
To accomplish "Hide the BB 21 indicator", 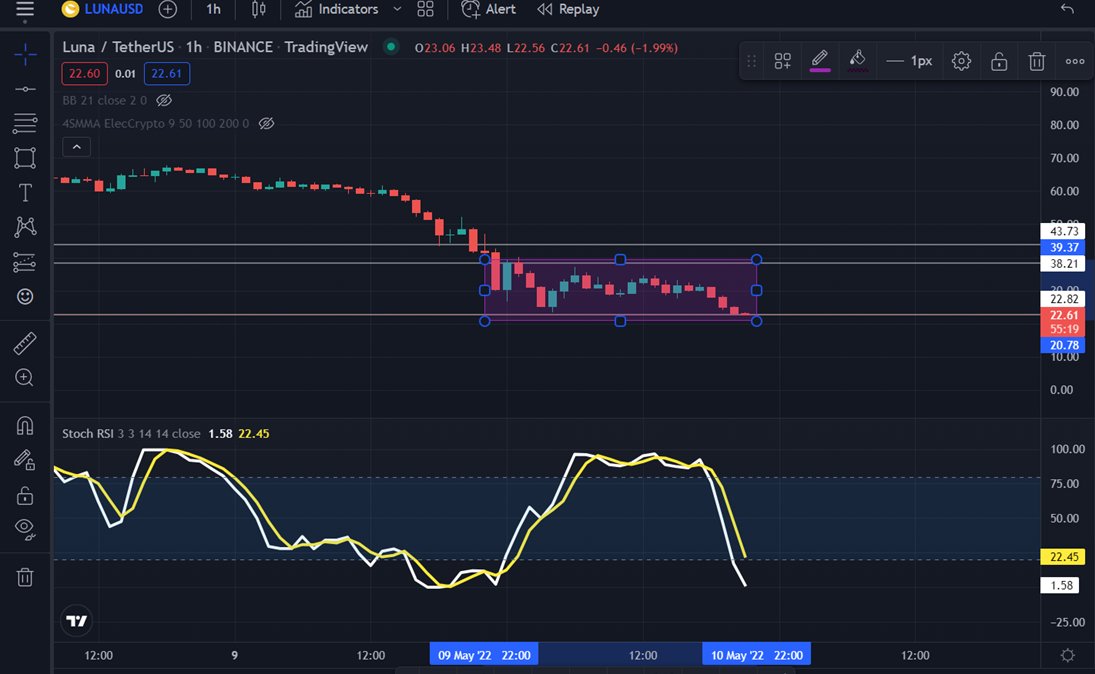I will pyautogui.click(x=165, y=100).
